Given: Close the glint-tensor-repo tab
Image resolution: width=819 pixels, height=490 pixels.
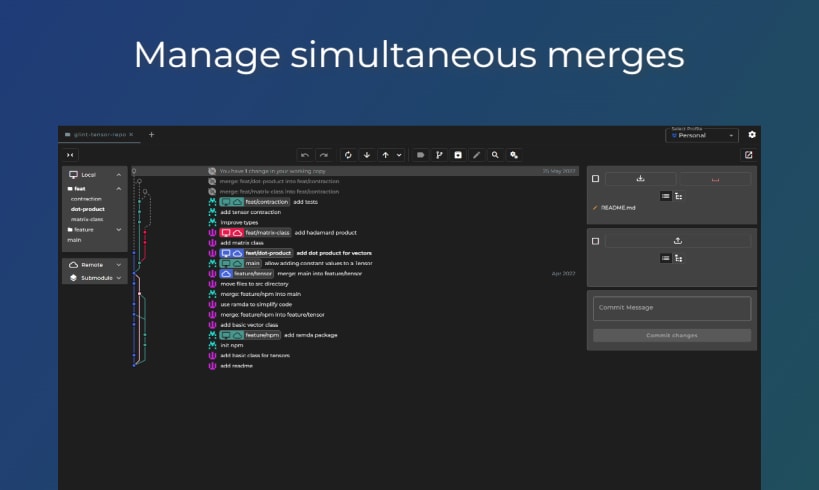Looking at the screenshot, I should [131, 135].
